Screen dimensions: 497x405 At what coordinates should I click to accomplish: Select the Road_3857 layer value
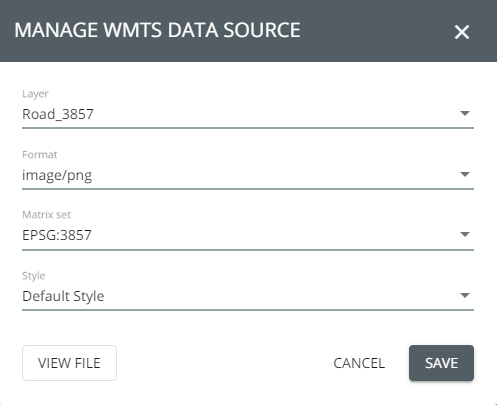[58, 114]
